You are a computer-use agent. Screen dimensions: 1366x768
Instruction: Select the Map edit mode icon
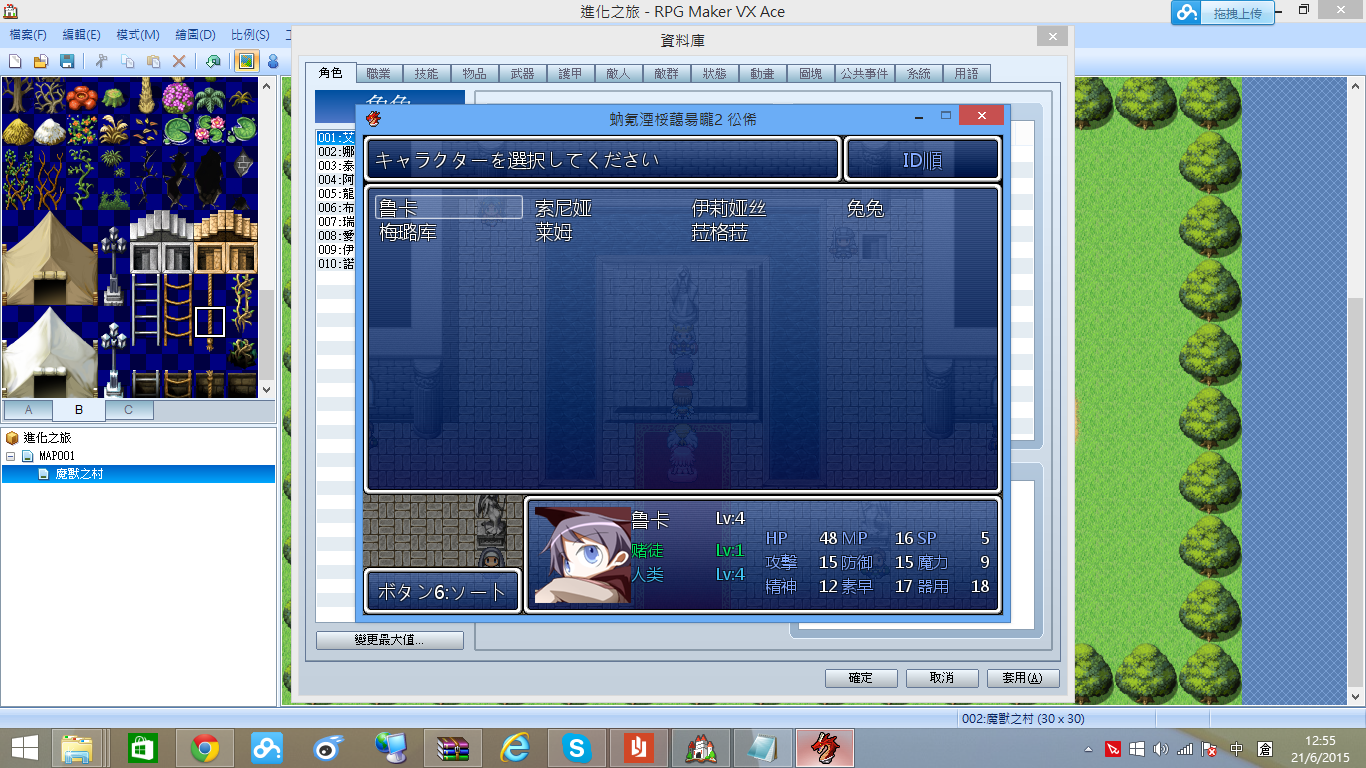[x=246, y=61]
